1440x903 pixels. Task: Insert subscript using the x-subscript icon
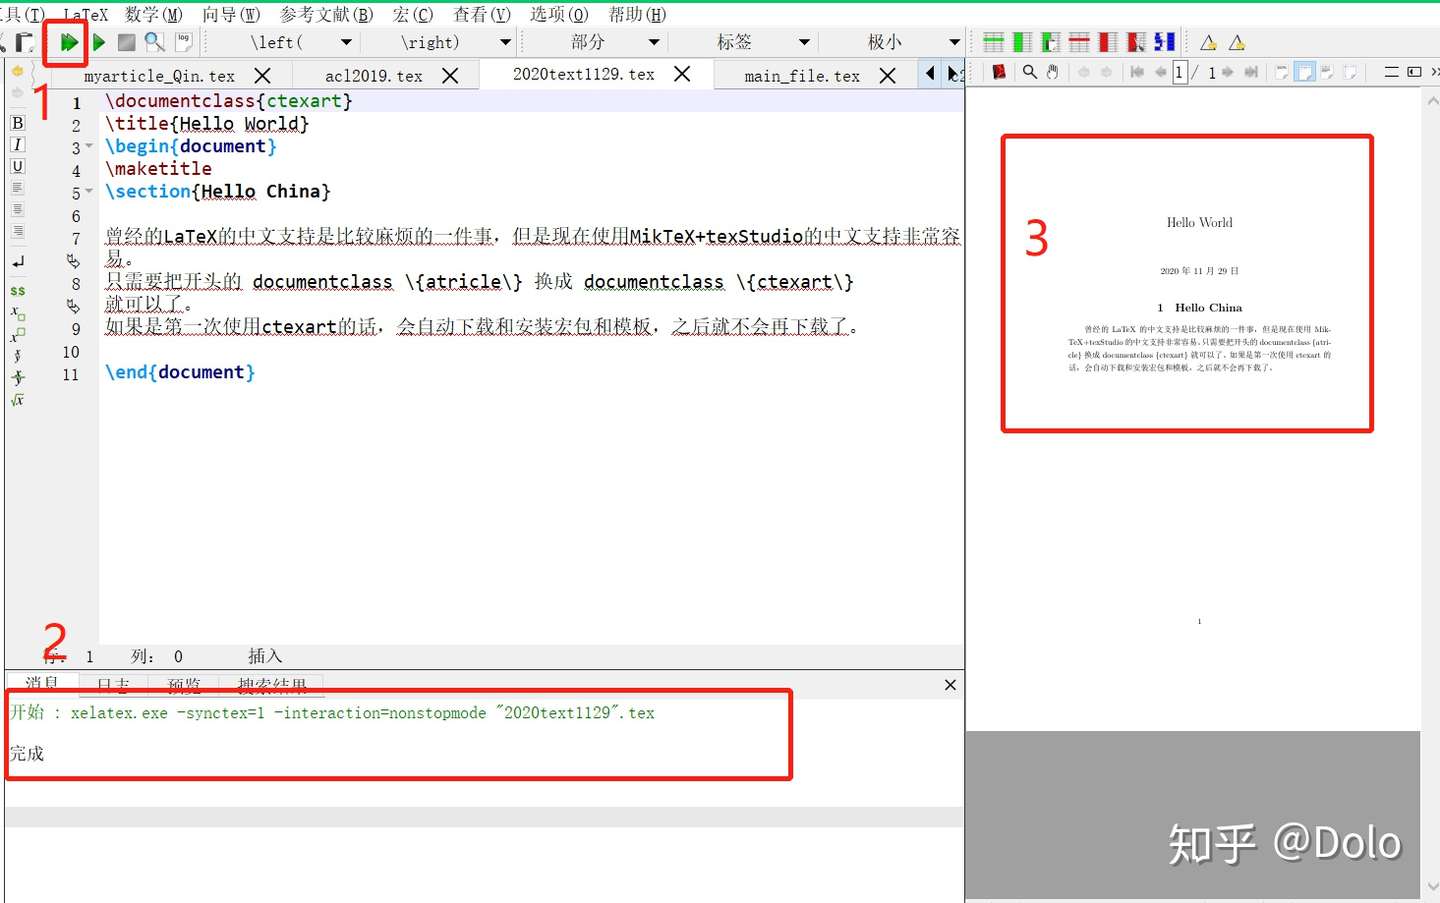click(17, 313)
